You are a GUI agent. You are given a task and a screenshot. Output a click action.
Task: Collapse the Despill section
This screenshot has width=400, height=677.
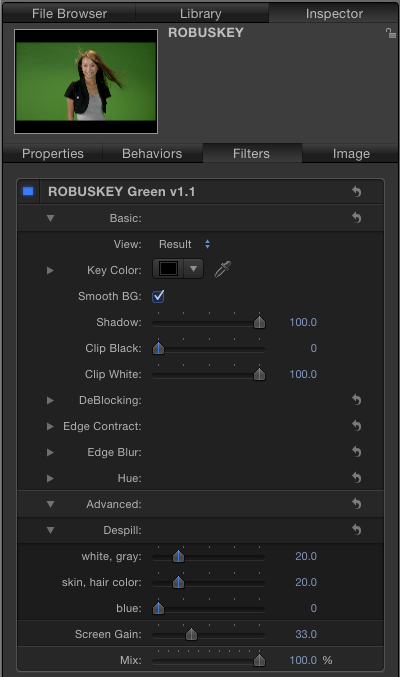pos(51,530)
